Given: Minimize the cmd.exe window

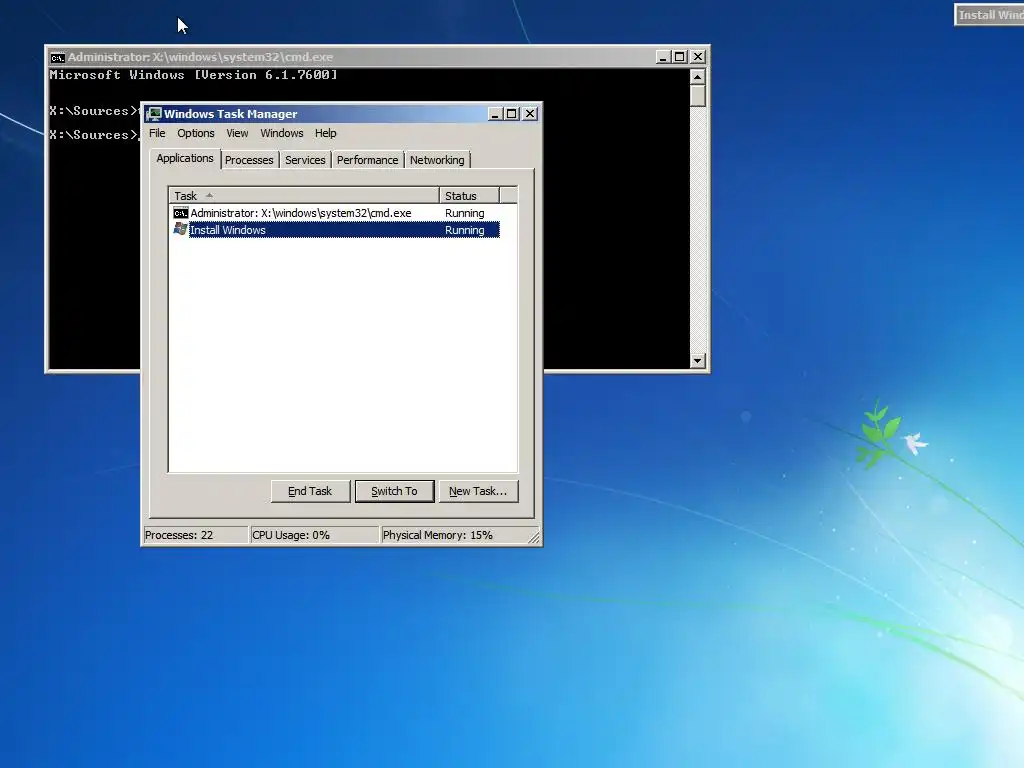Looking at the screenshot, I should [663, 57].
